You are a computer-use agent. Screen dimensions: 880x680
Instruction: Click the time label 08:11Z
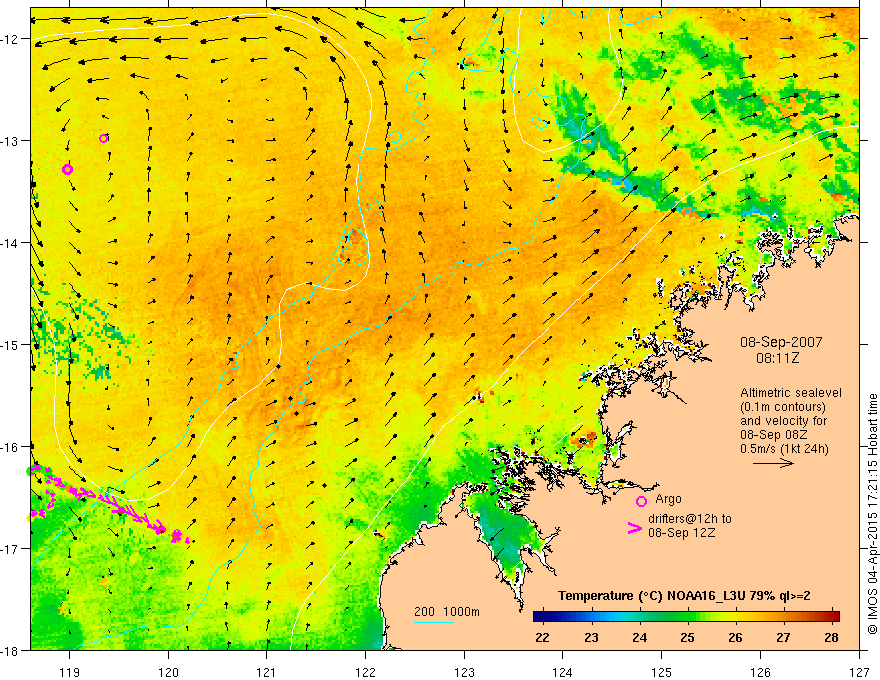coord(777,358)
